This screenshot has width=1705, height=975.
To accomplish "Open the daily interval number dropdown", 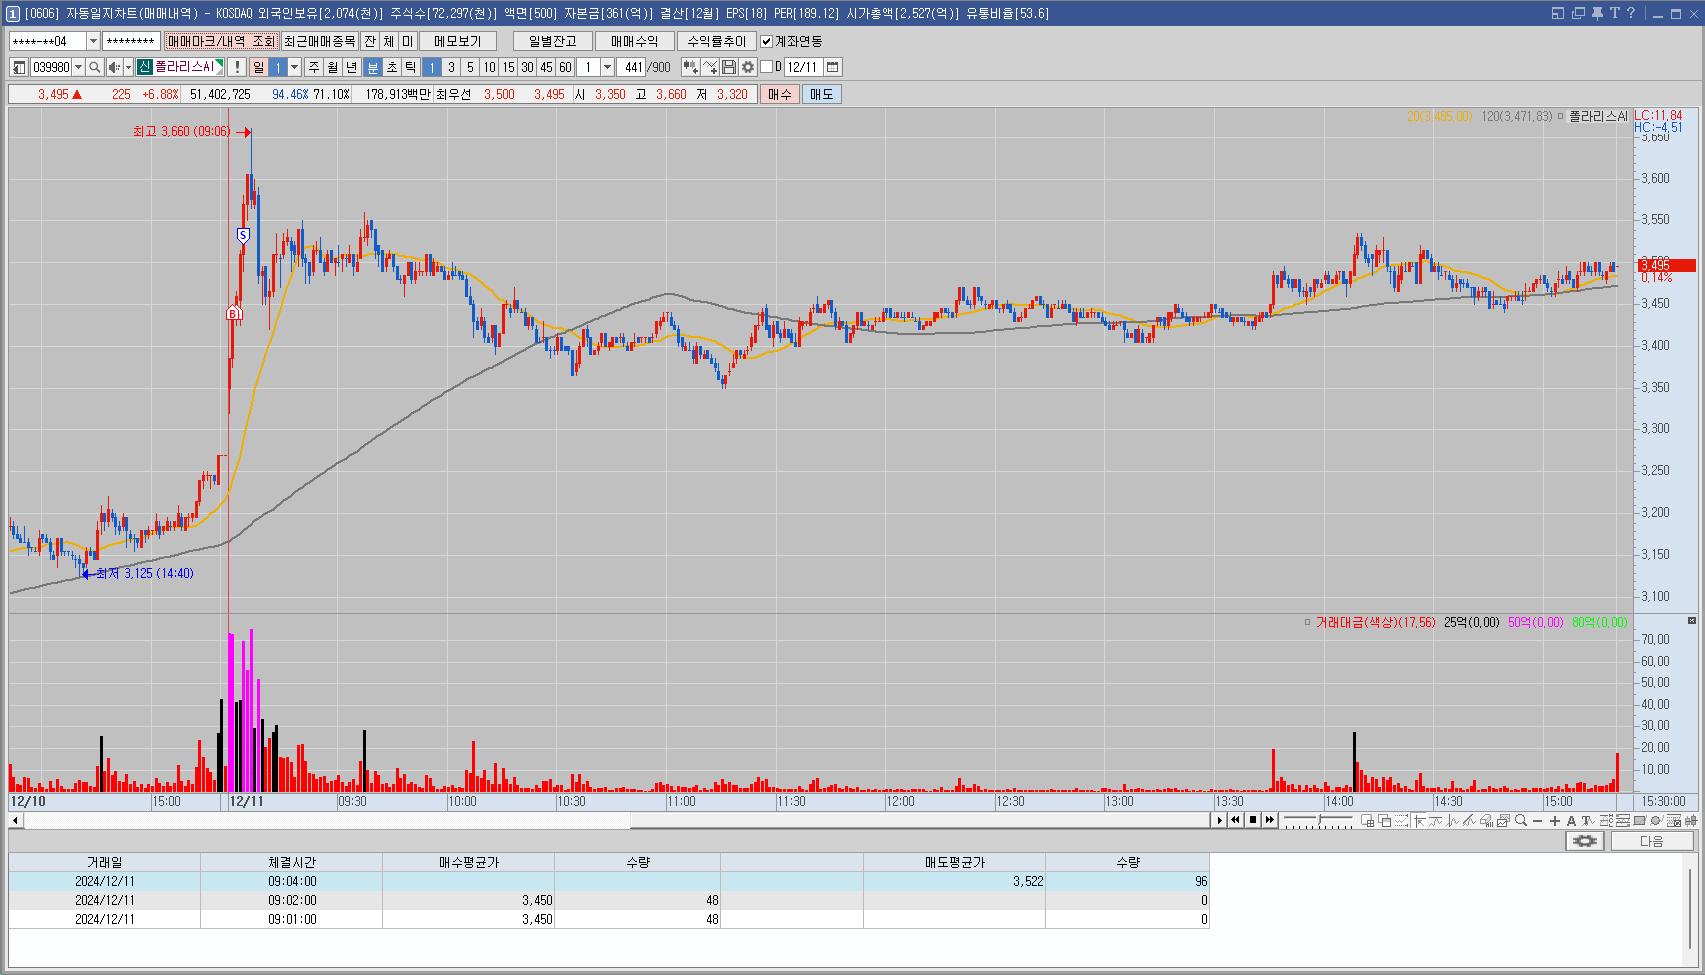I will [294, 67].
